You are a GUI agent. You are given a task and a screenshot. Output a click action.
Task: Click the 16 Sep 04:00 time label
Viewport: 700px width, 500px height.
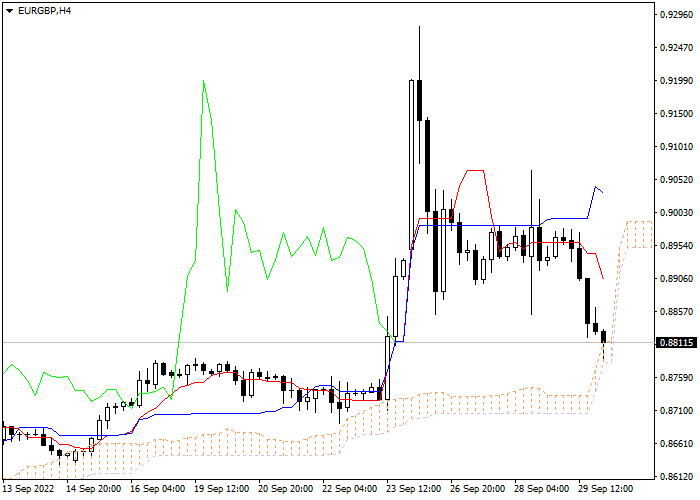click(158, 489)
